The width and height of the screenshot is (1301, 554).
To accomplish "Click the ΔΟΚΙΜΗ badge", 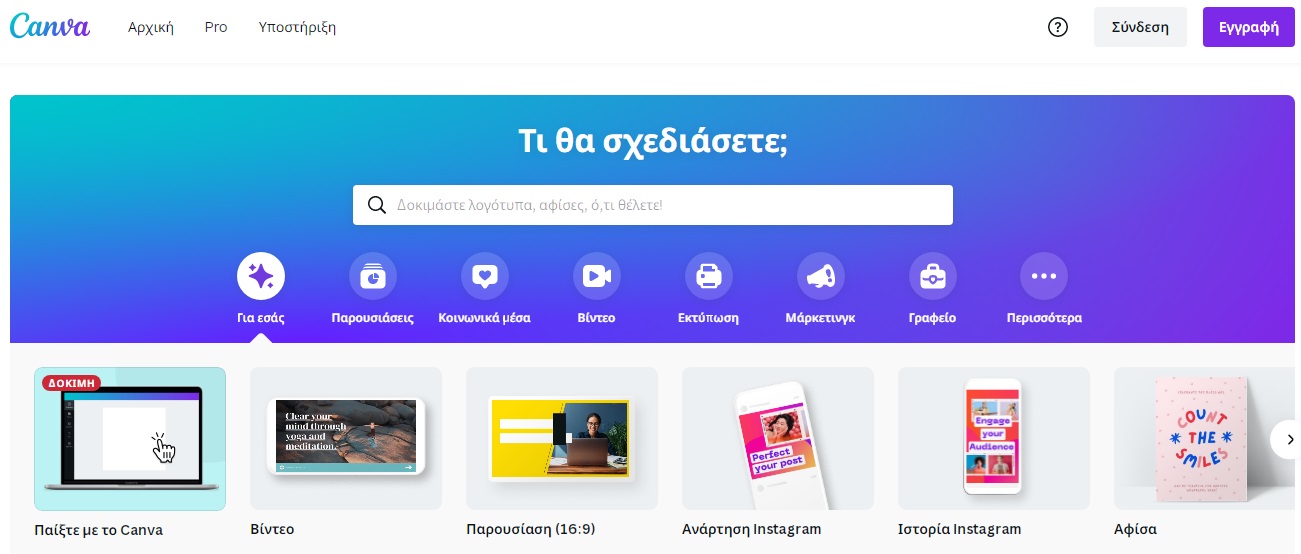I will 71,383.
